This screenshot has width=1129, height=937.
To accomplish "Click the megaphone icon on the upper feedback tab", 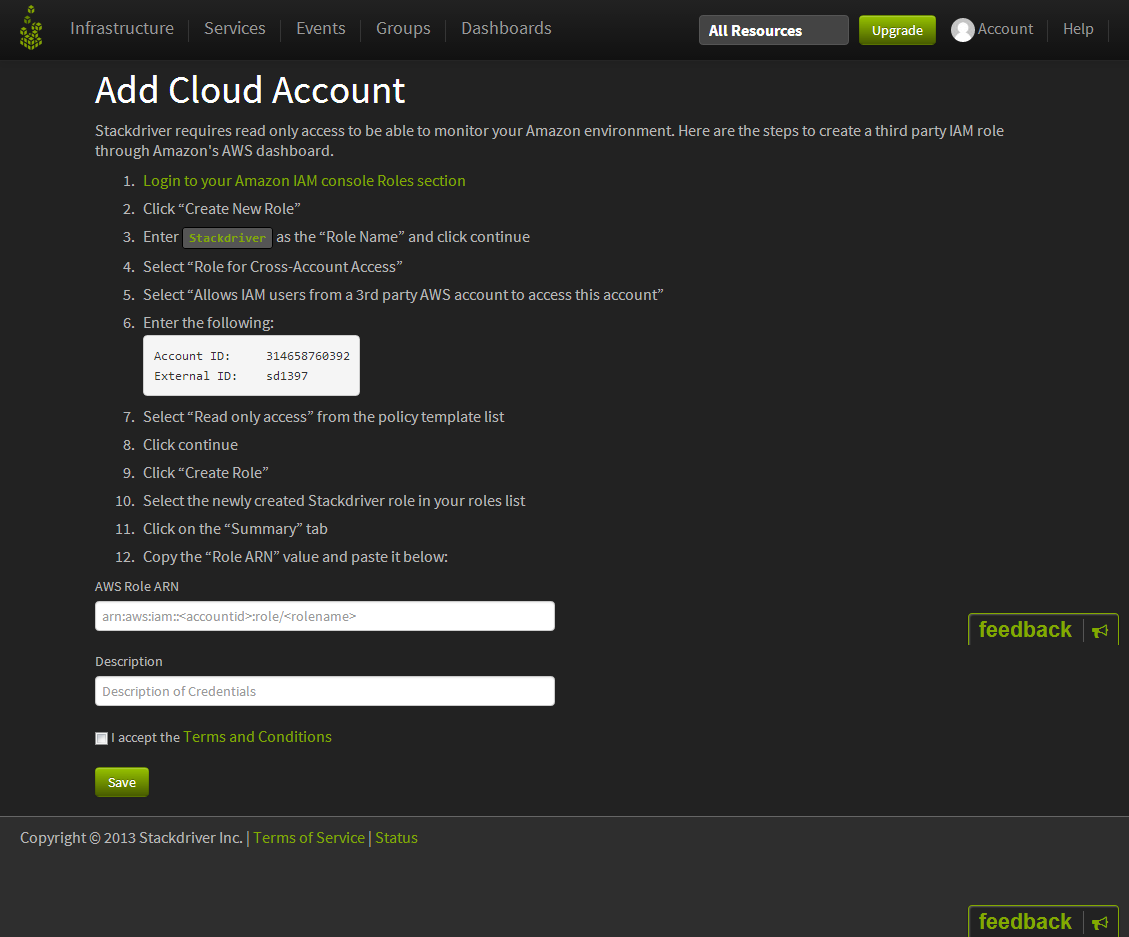I will coord(1099,631).
